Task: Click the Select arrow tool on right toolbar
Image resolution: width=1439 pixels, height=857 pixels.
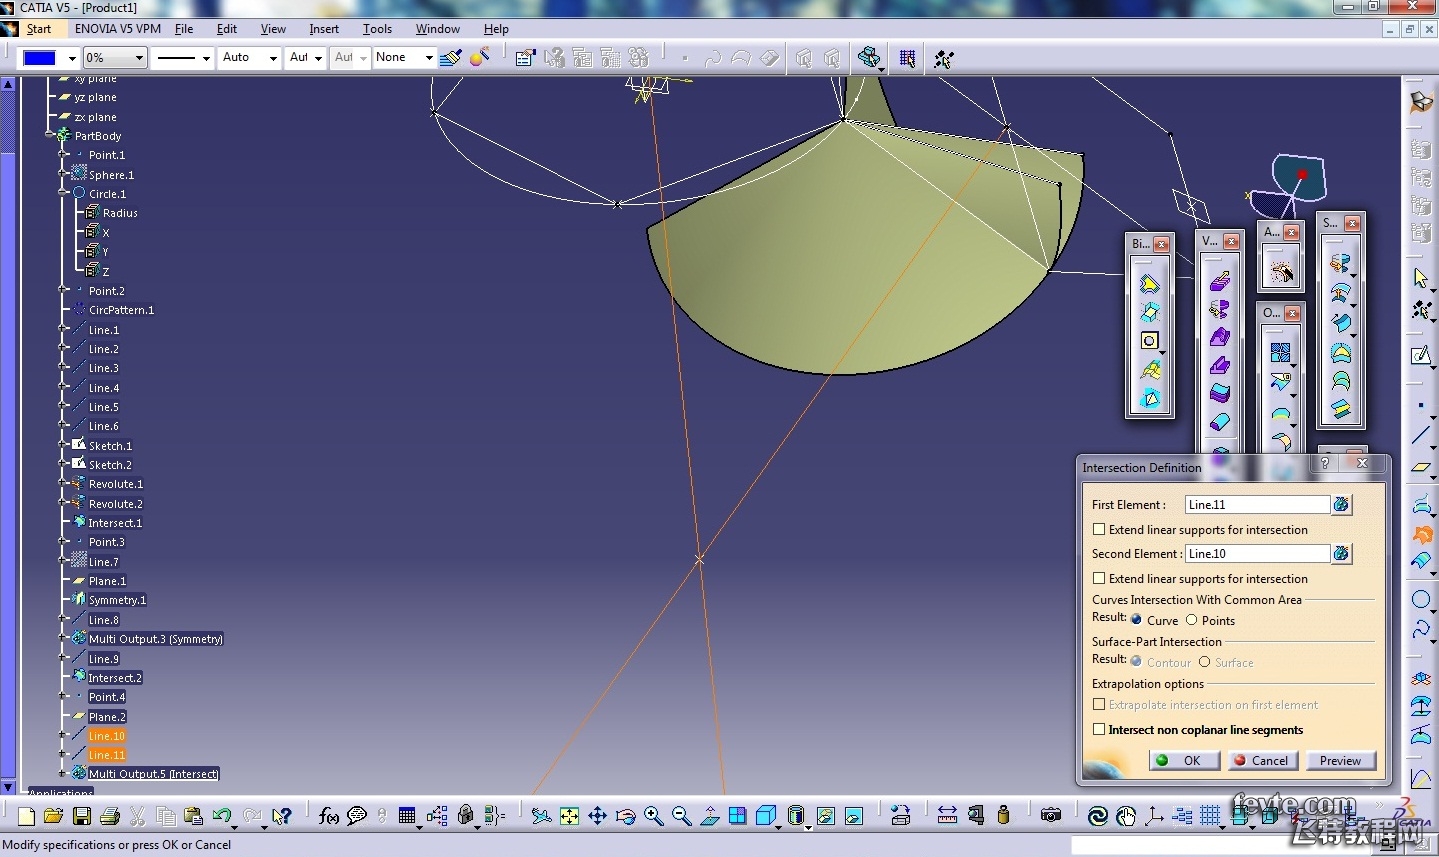Action: click(1421, 278)
